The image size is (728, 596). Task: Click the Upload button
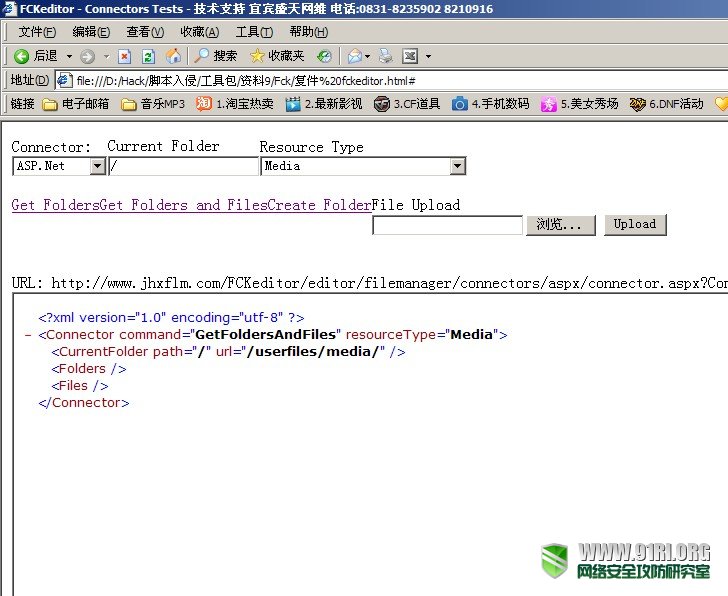(x=635, y=225)
